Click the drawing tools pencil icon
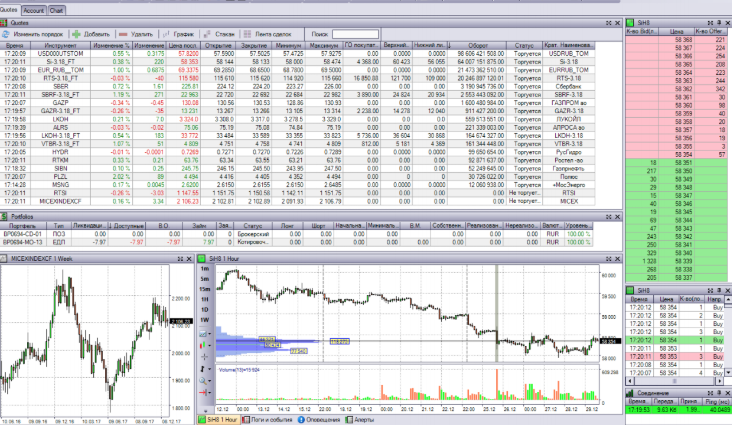This screenshot has height=425, width=732. coord(203,369)
